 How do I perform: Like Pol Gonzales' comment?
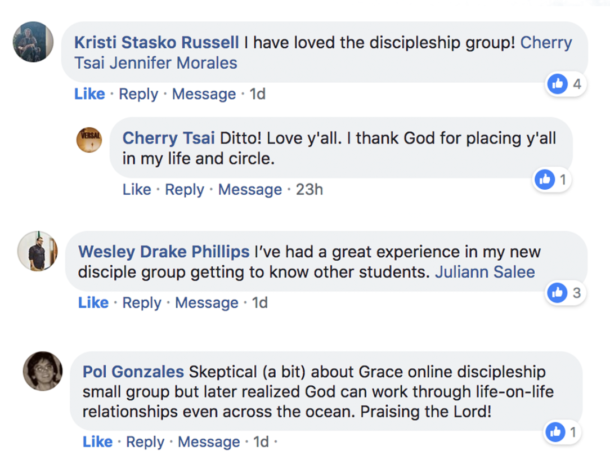click(97, 441)
